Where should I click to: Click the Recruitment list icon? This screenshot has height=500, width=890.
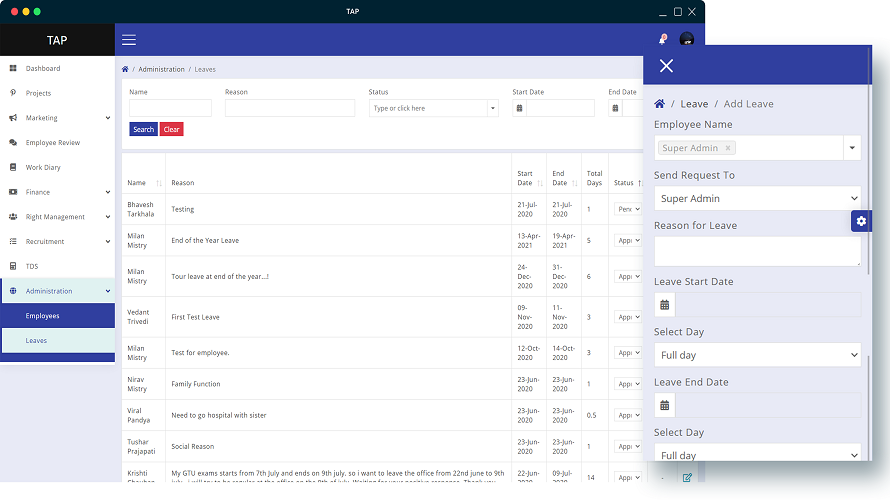coord(13,241)
